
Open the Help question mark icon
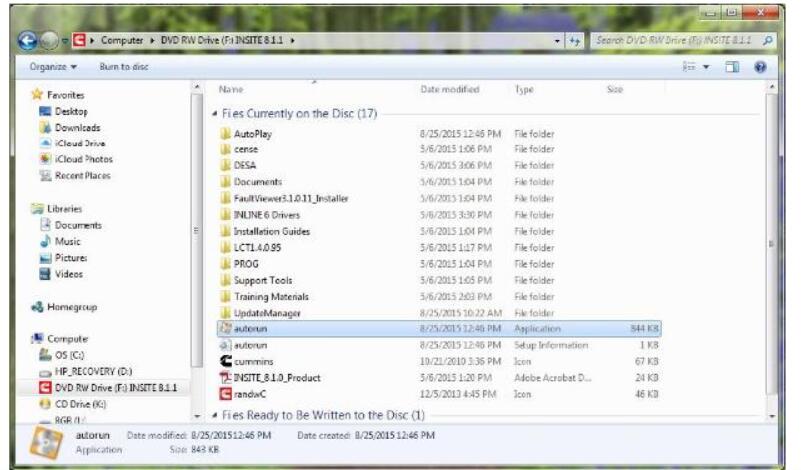[x=760, y=66]
